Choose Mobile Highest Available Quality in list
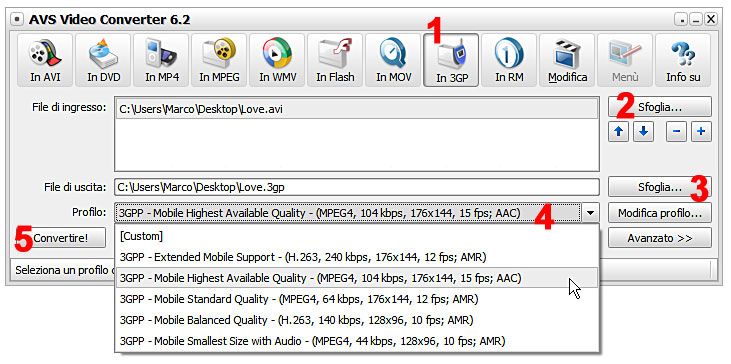 point(357,278)
